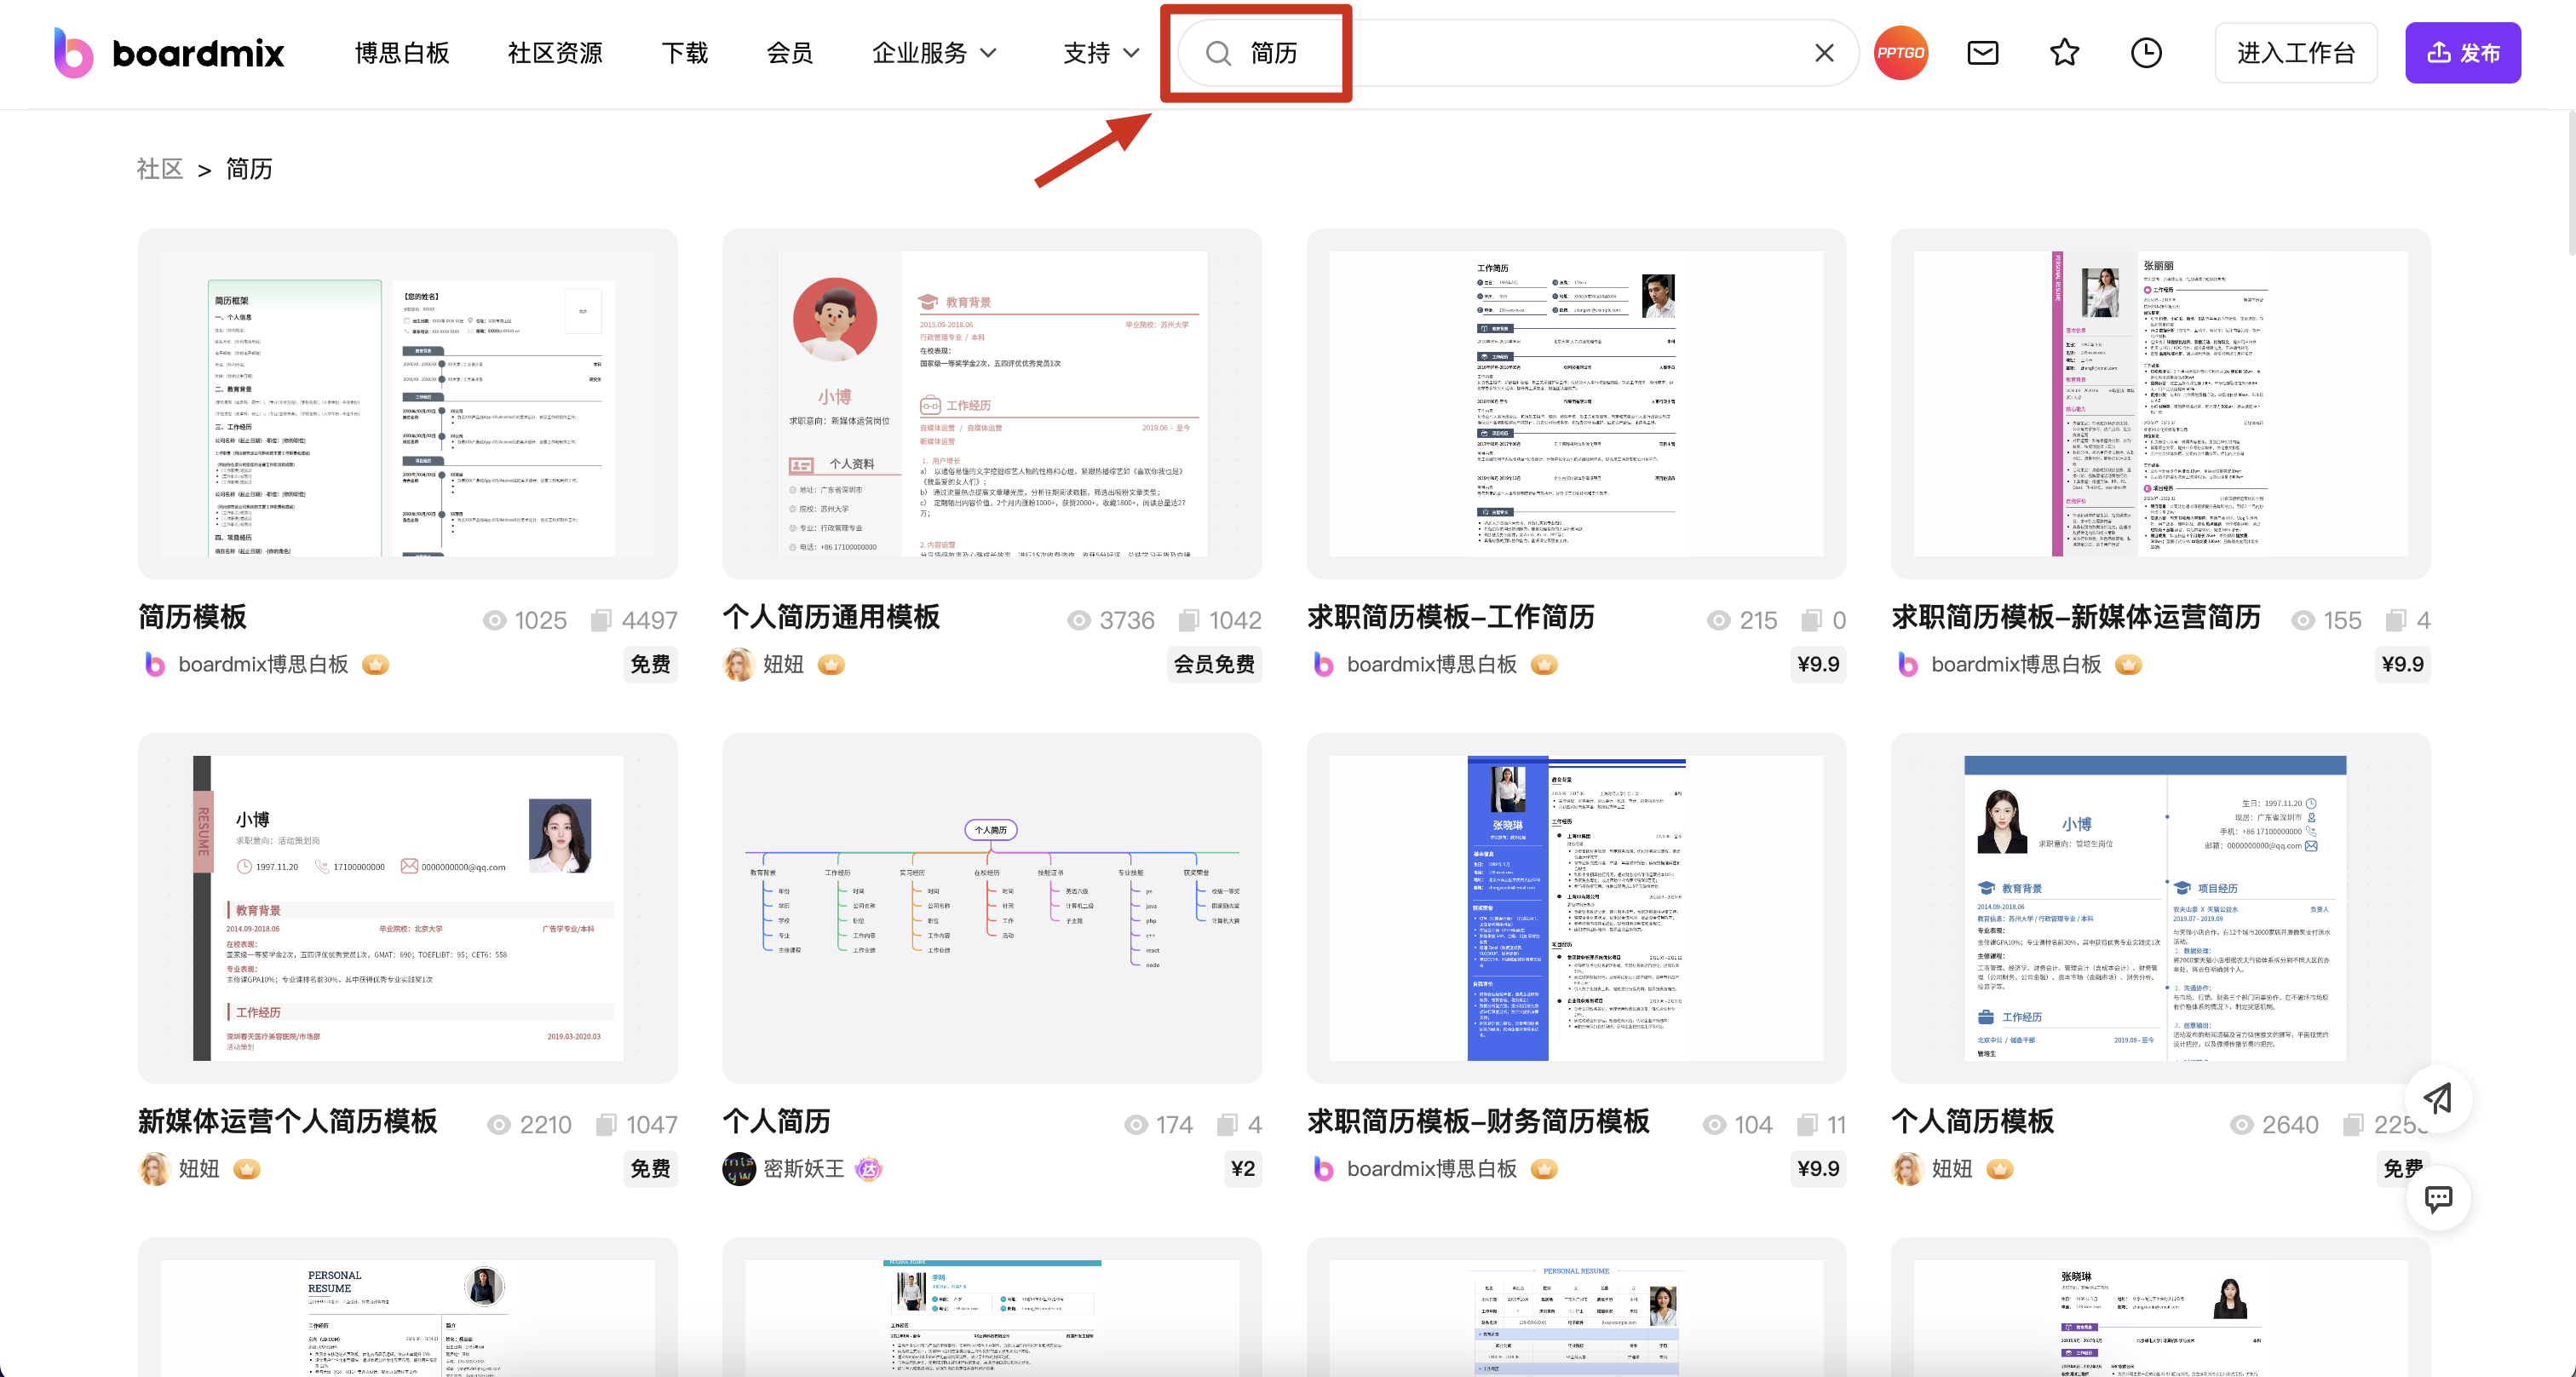
Task: Click crown badge under 求职简历模板–工作简历
Action: pos(1544,664)
